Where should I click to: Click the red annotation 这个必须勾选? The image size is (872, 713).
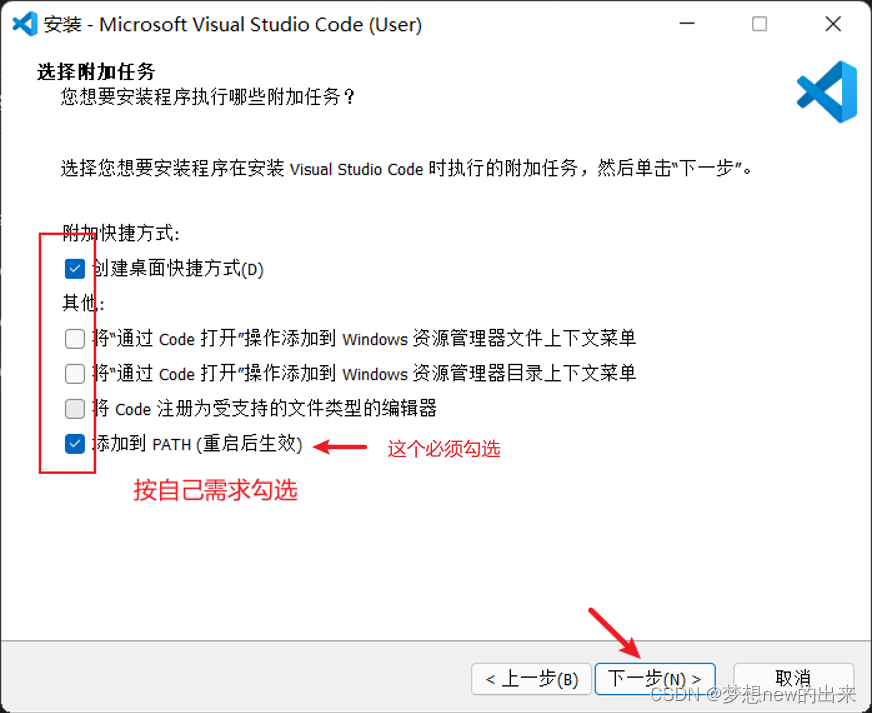(447, 449)
